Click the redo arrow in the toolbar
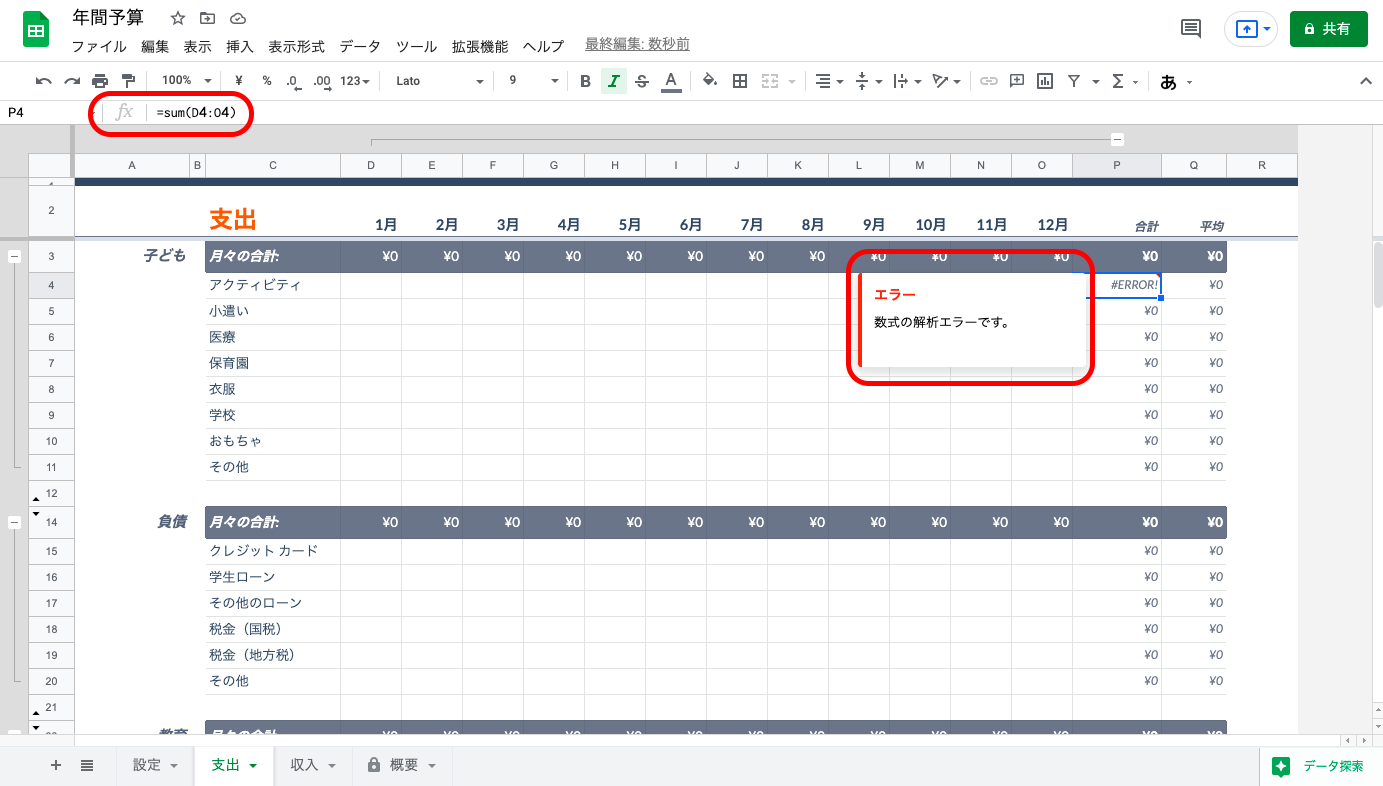This screenshot has width=1383, height=786. (71, 81)
